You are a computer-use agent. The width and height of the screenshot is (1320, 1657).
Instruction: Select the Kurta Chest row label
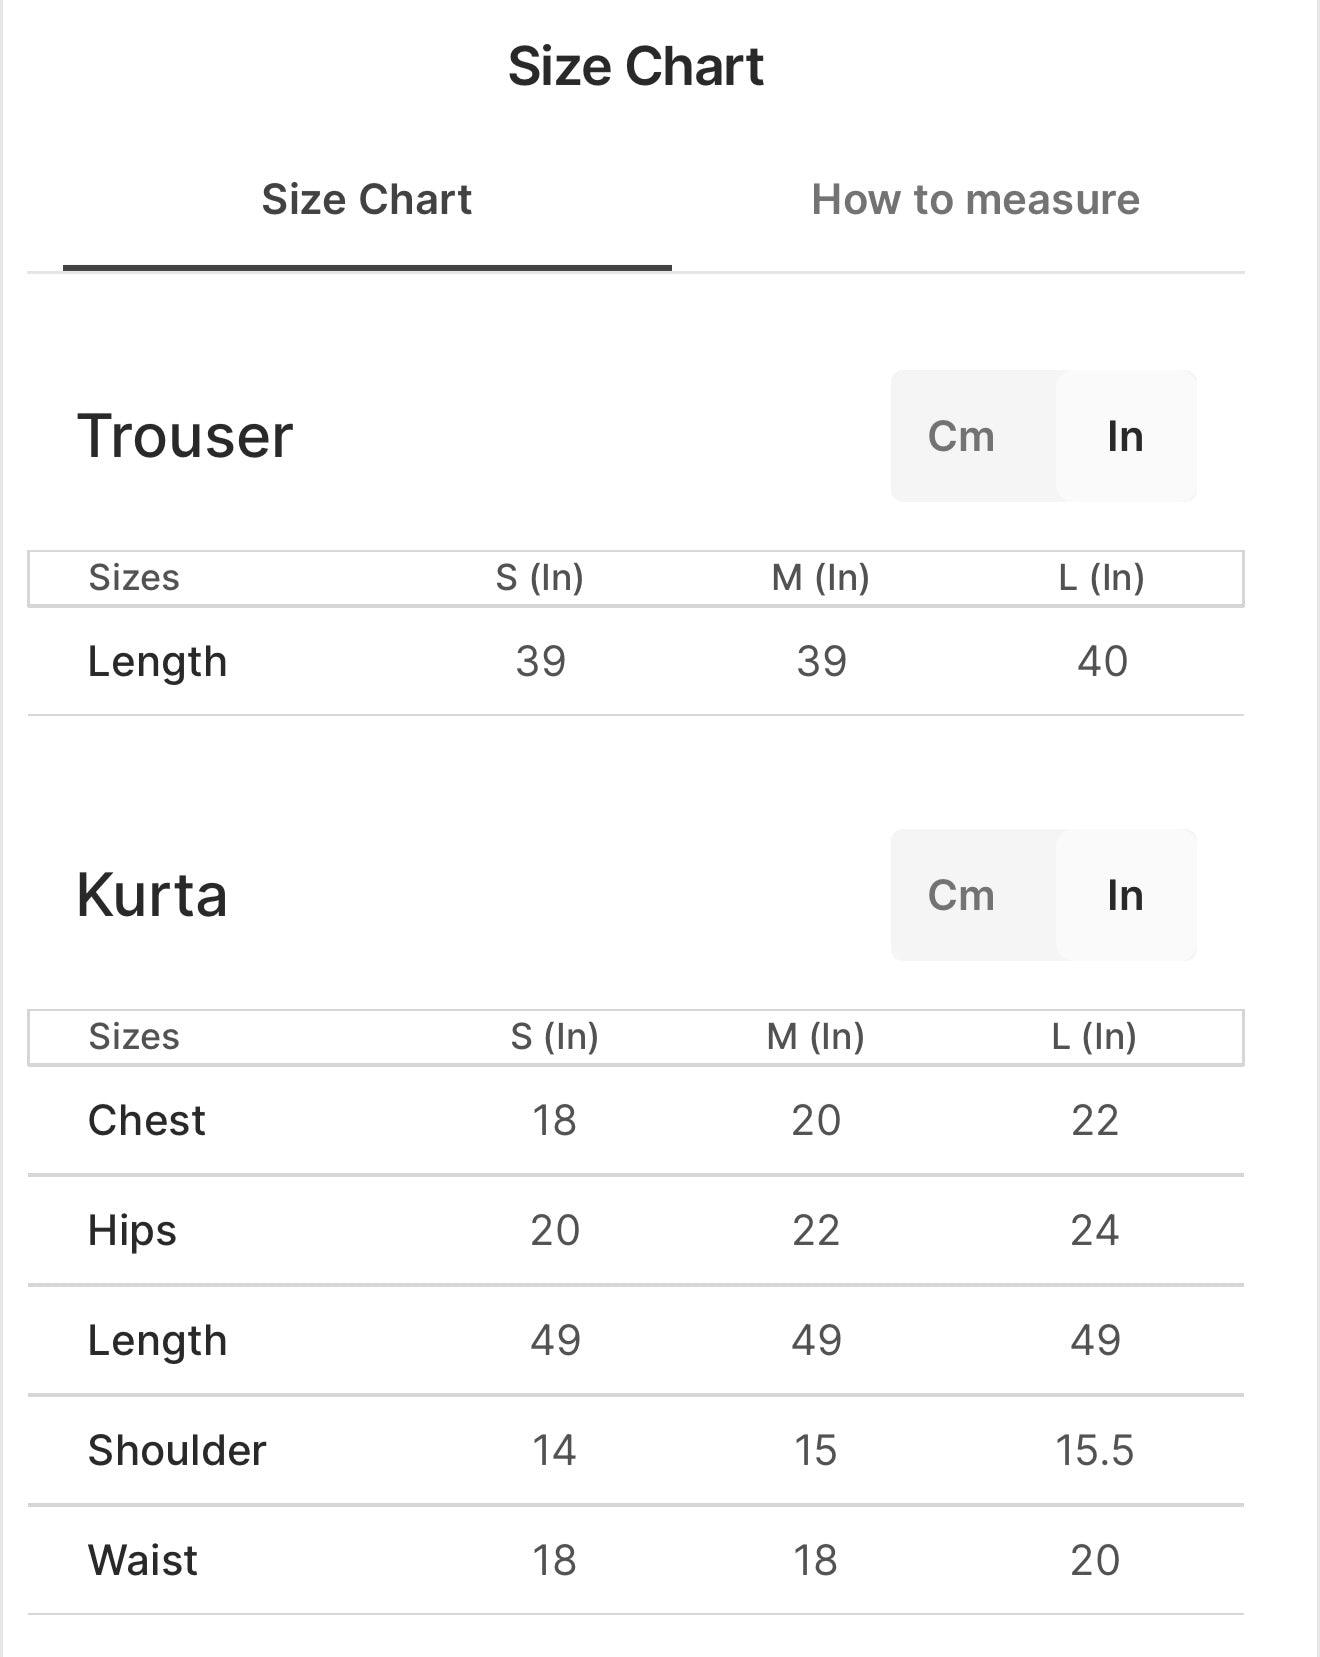pos(146,1120)
